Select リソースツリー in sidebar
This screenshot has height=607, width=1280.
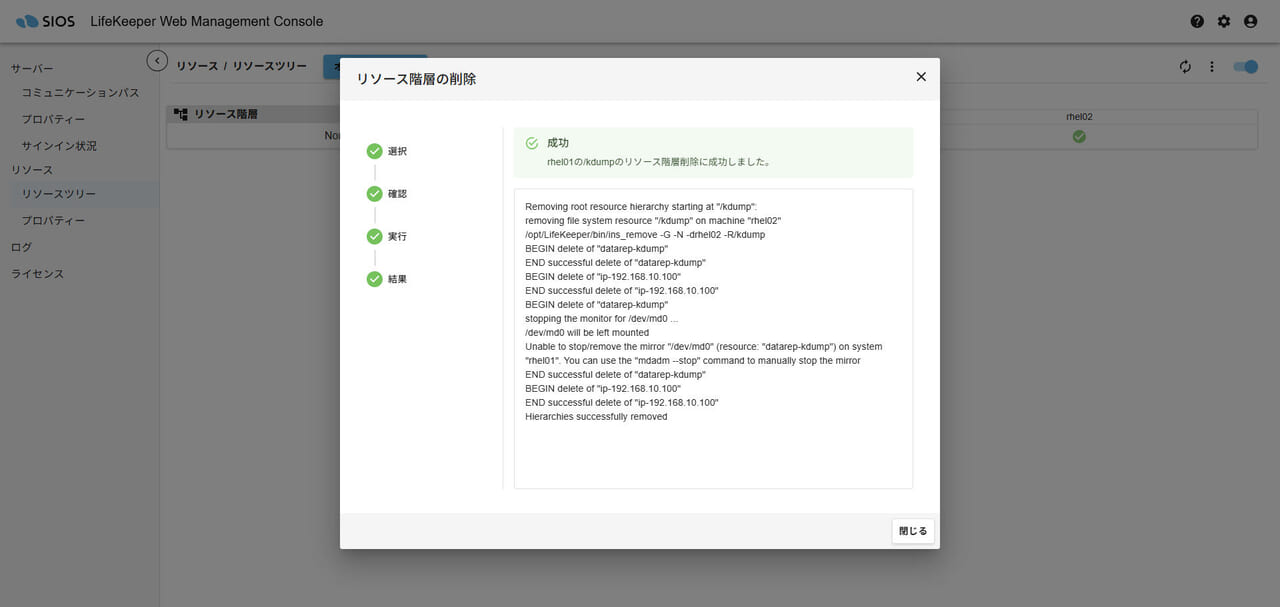[59, 194]
